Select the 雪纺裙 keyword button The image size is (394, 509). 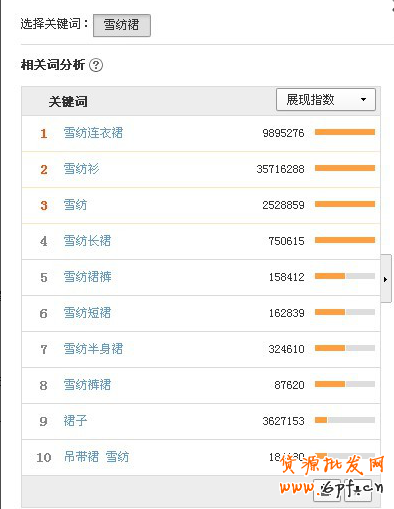pos(122,25)
